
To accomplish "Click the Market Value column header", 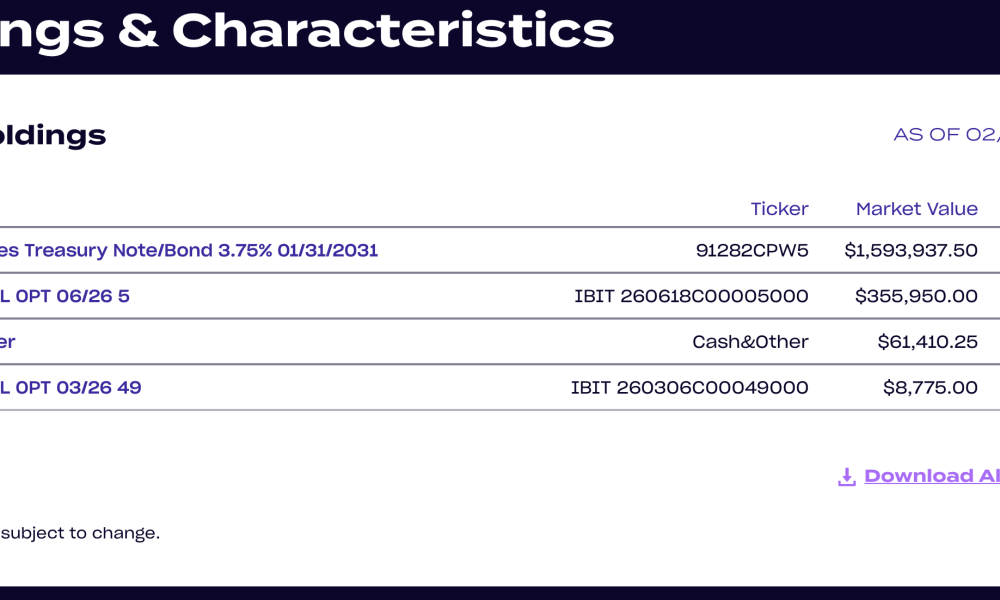I will 916,209.
